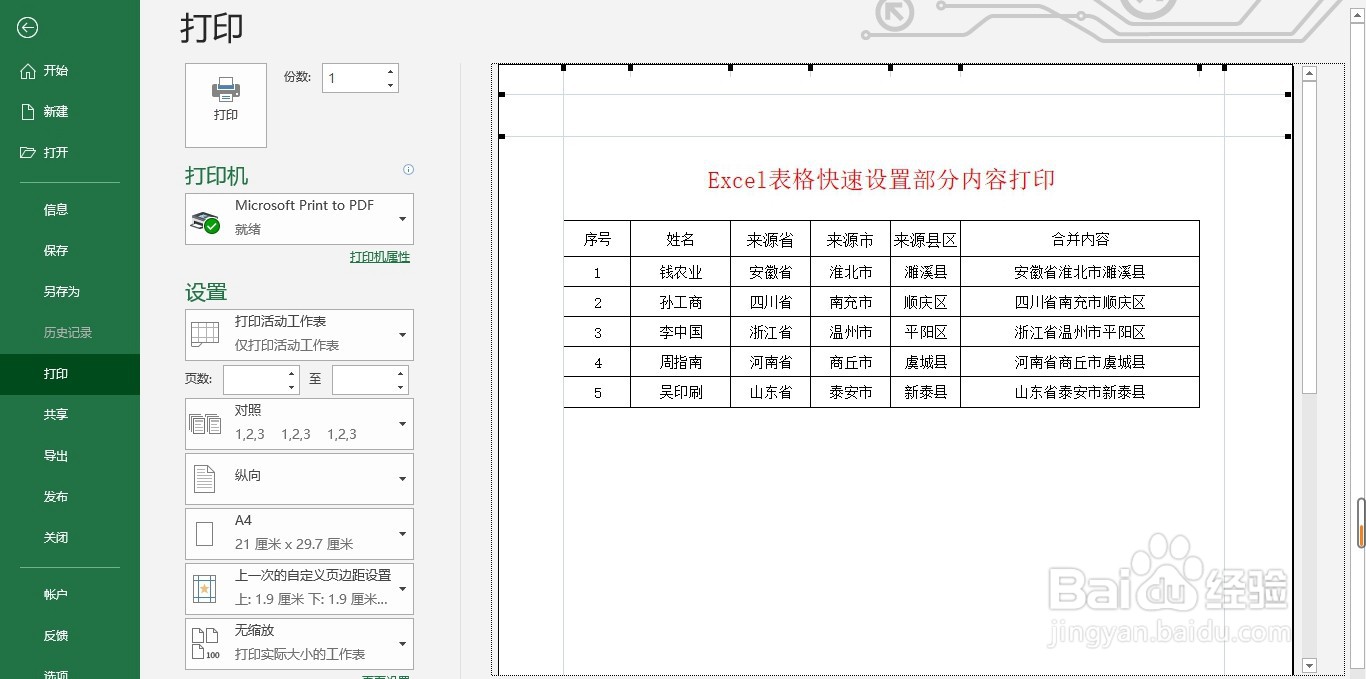
Task: Switch to the 开始 sidebar item
Action: (54, 70)
